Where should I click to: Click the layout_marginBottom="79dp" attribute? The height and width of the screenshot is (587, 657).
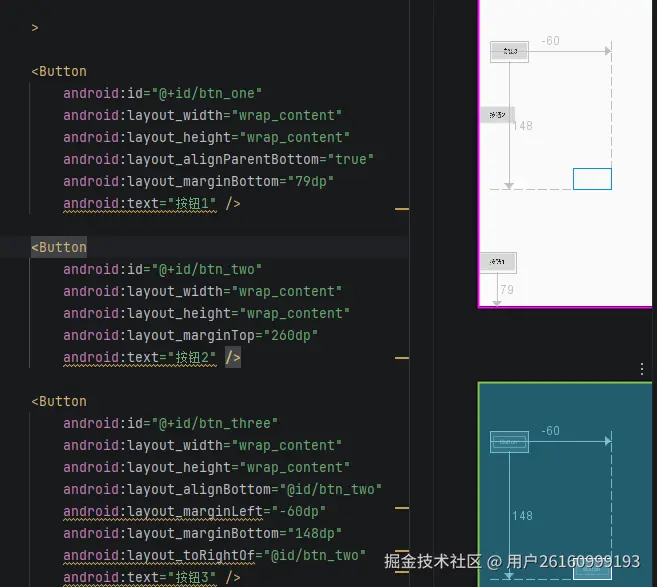(x=199, y=181)
